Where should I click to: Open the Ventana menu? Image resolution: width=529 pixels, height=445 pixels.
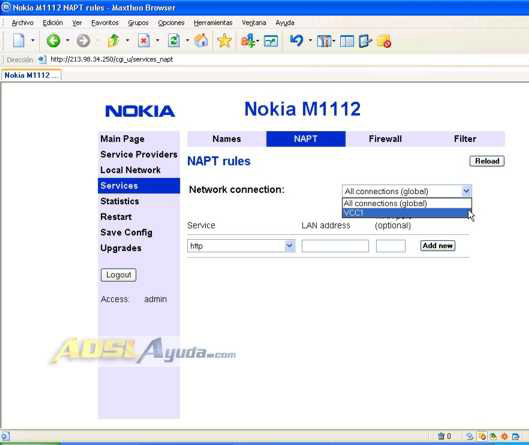pyautogui.click(x=254, y=23)
